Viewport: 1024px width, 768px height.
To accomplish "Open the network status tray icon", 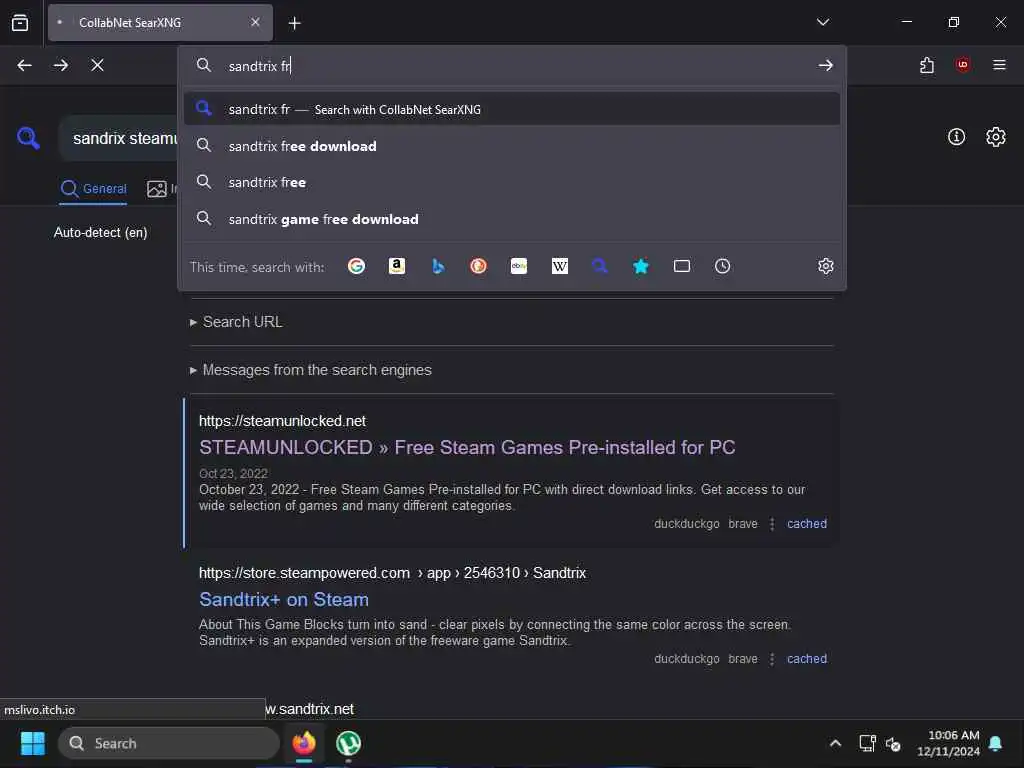I will 867,743.
